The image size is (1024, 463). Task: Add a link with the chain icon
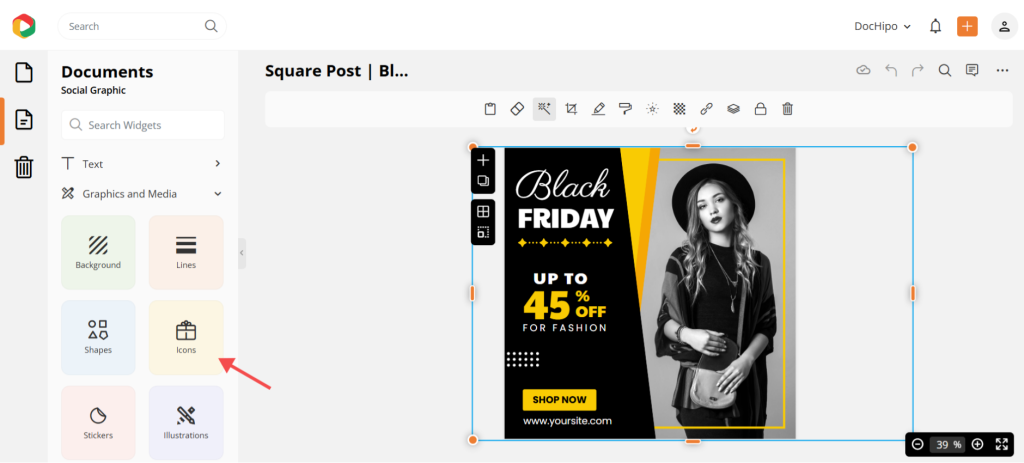tap(707, 109)
